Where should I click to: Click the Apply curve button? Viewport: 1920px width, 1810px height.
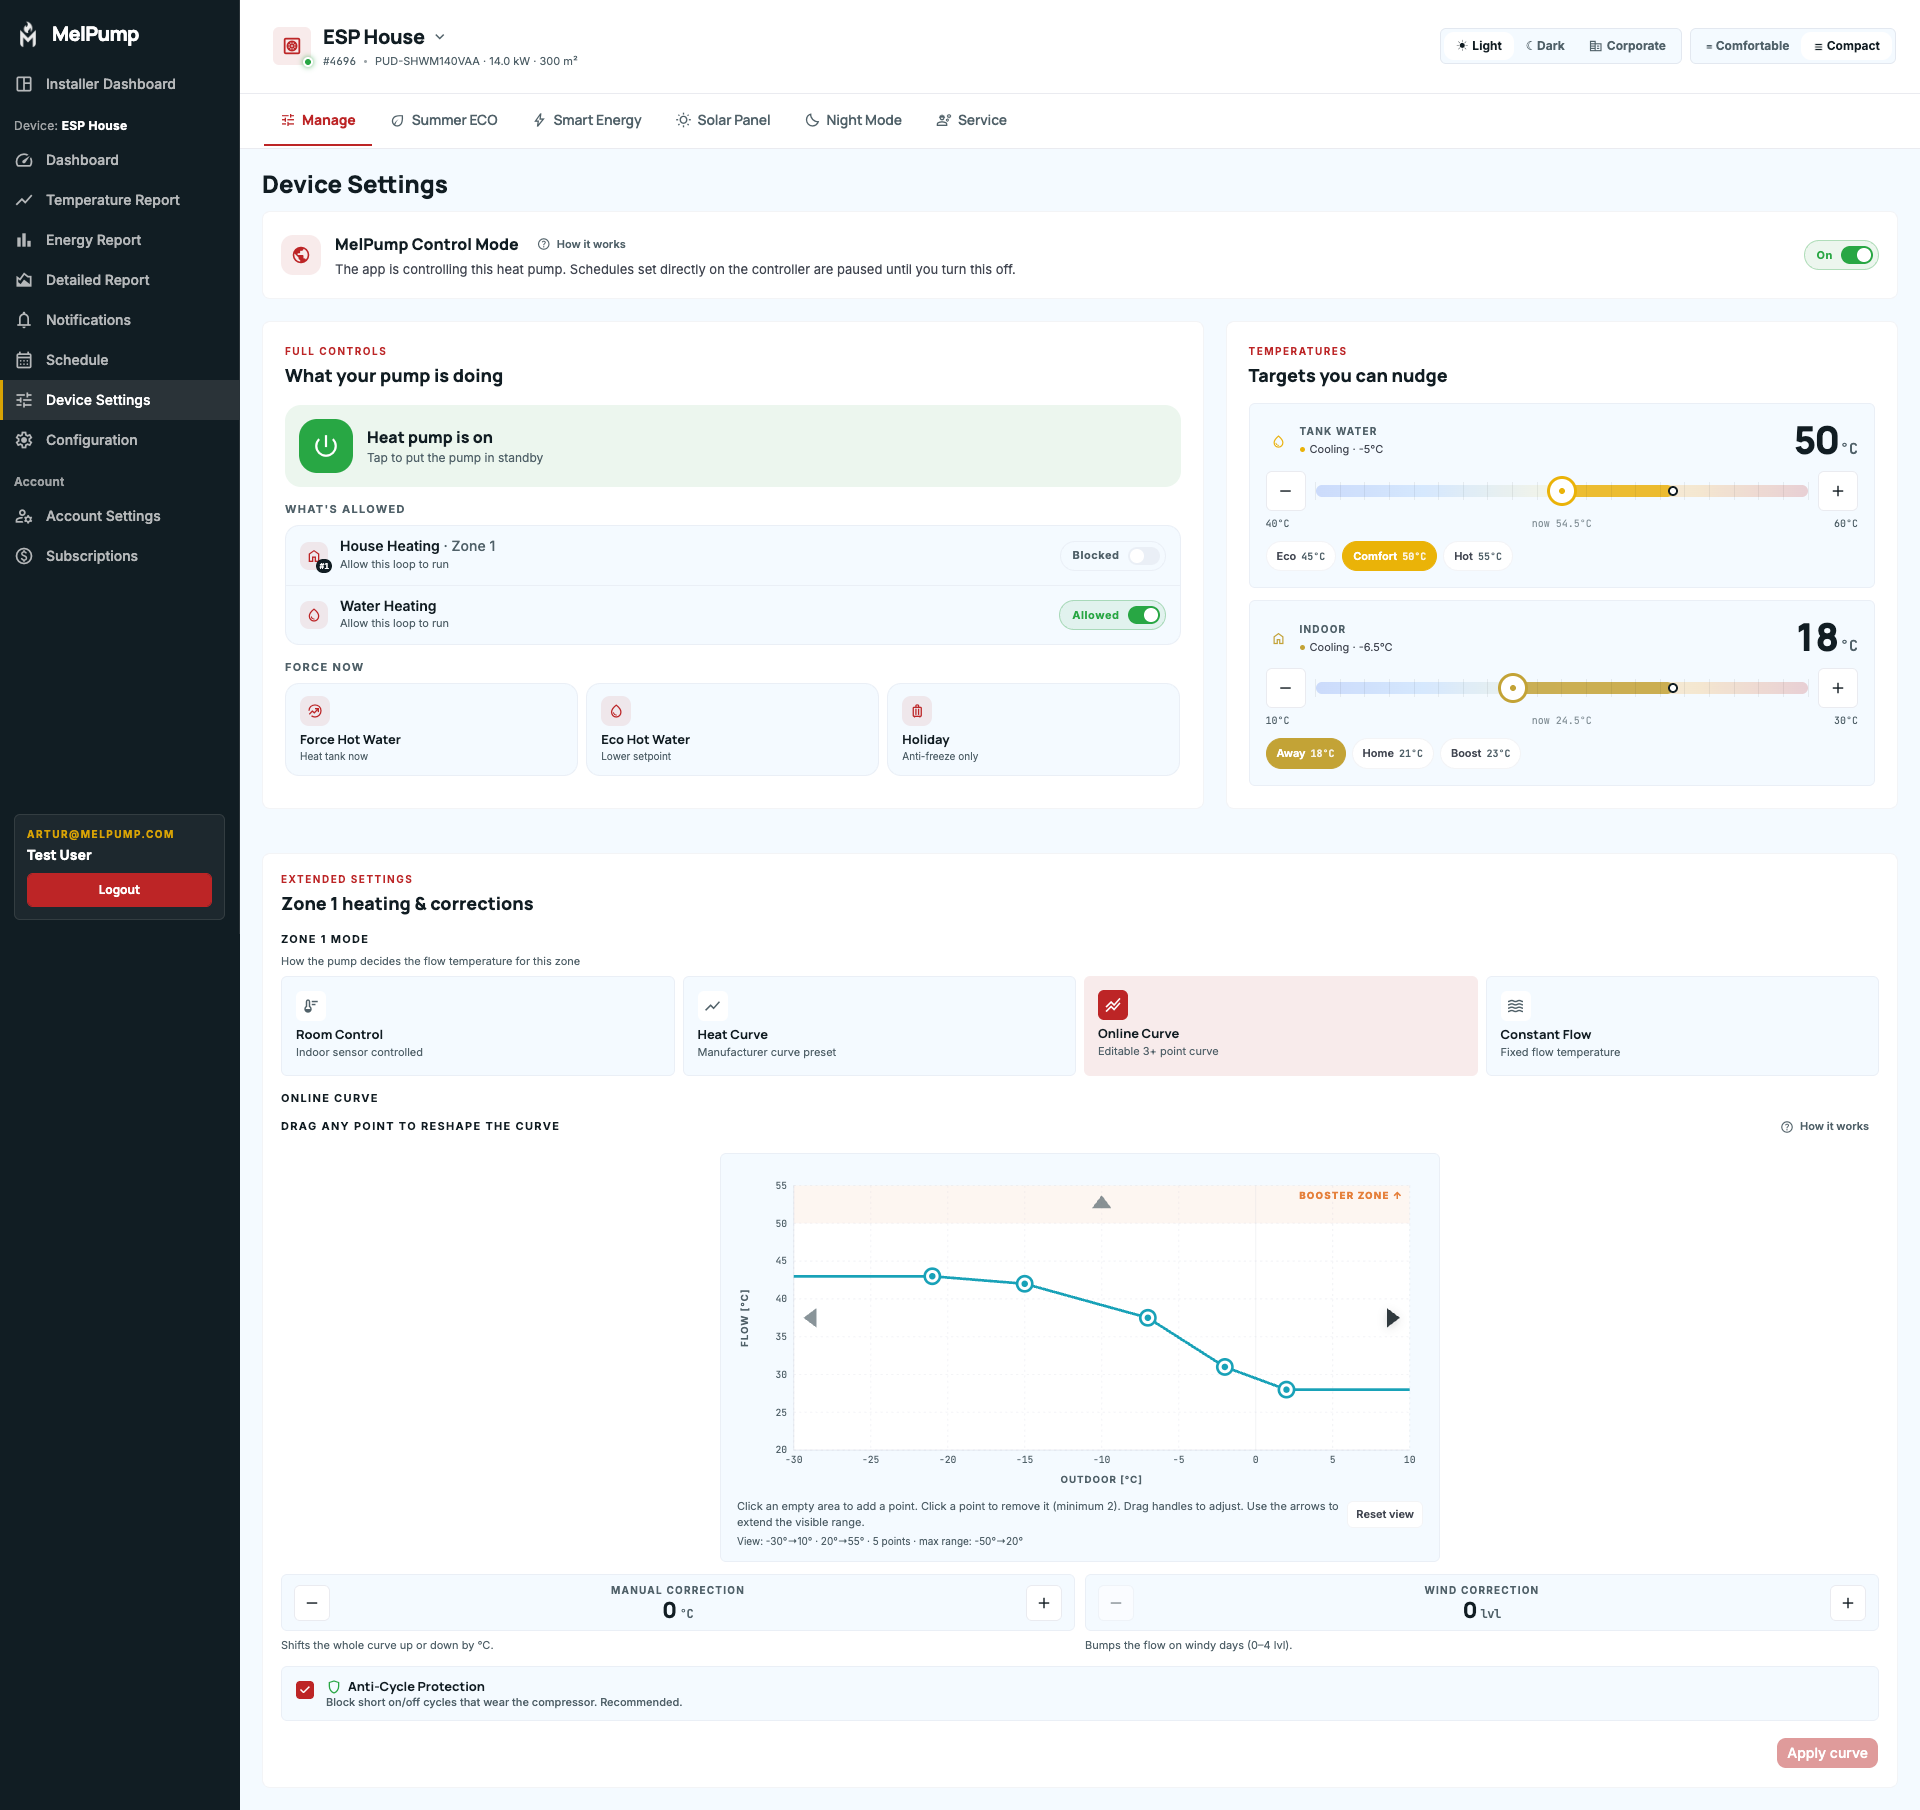[x=1827, y=1753]
